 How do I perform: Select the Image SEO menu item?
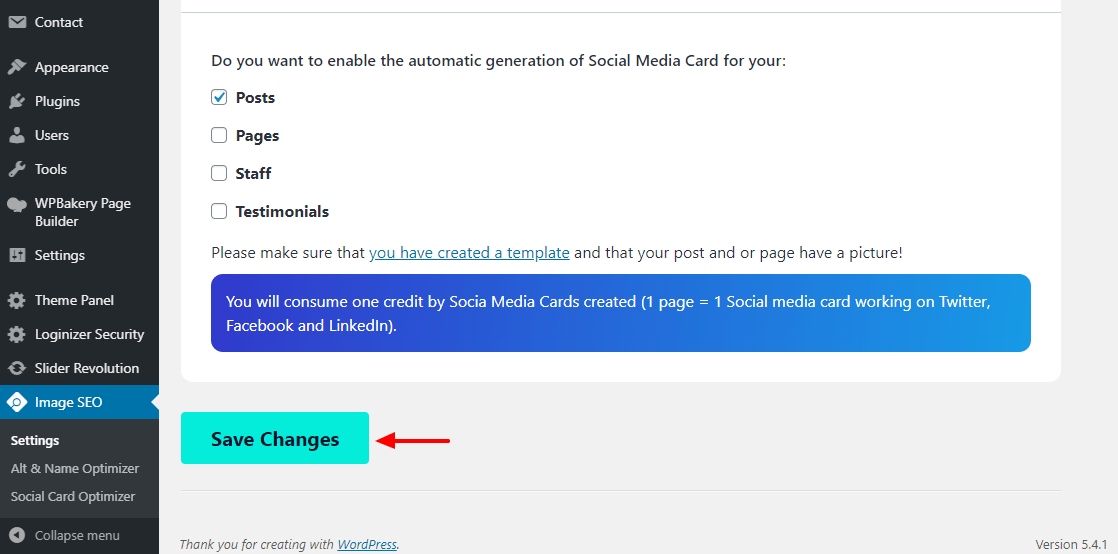pos(79,402)
